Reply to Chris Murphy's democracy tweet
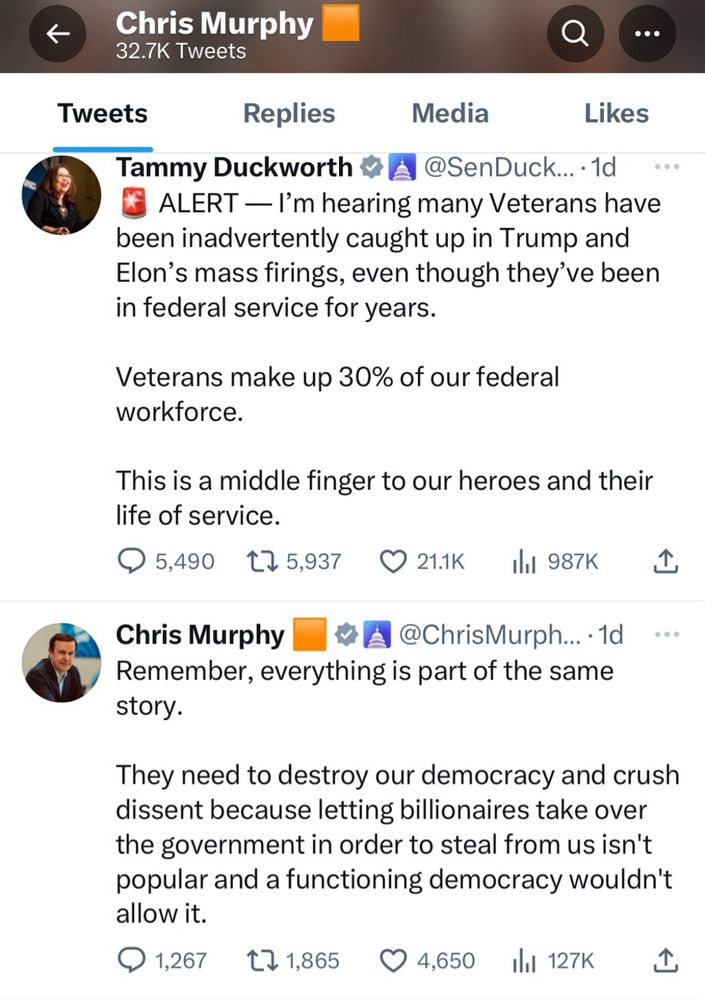Screen dimensions: 705x1000 [x=133, y=961]
